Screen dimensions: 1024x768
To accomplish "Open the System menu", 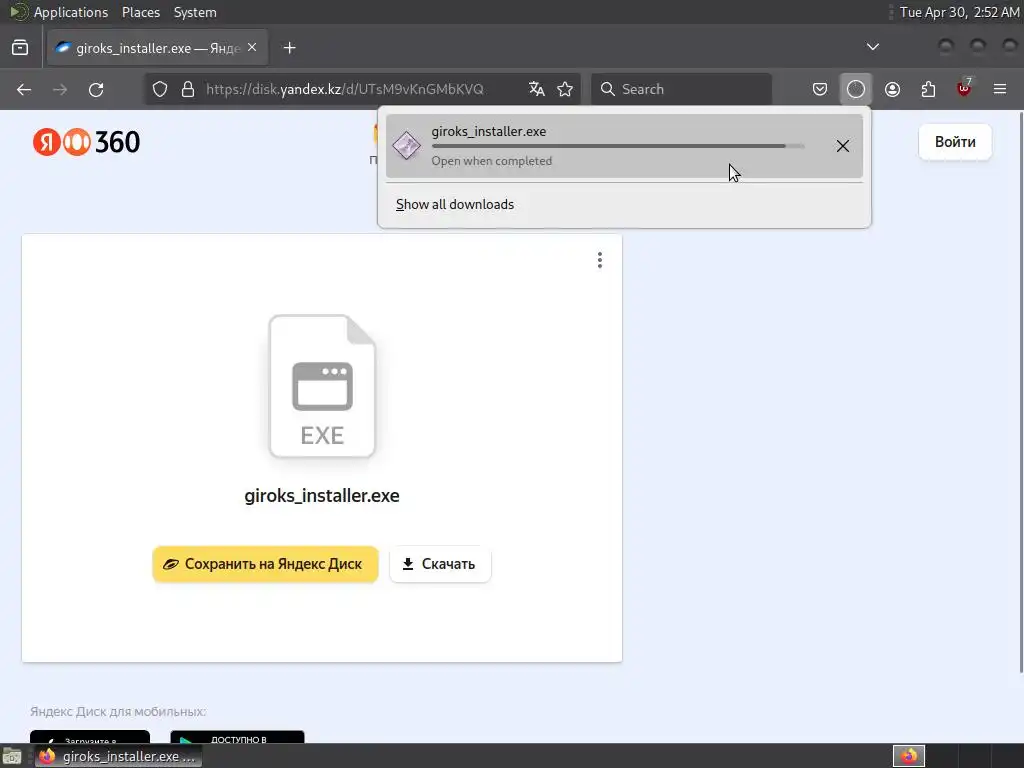I will point(195,12).
